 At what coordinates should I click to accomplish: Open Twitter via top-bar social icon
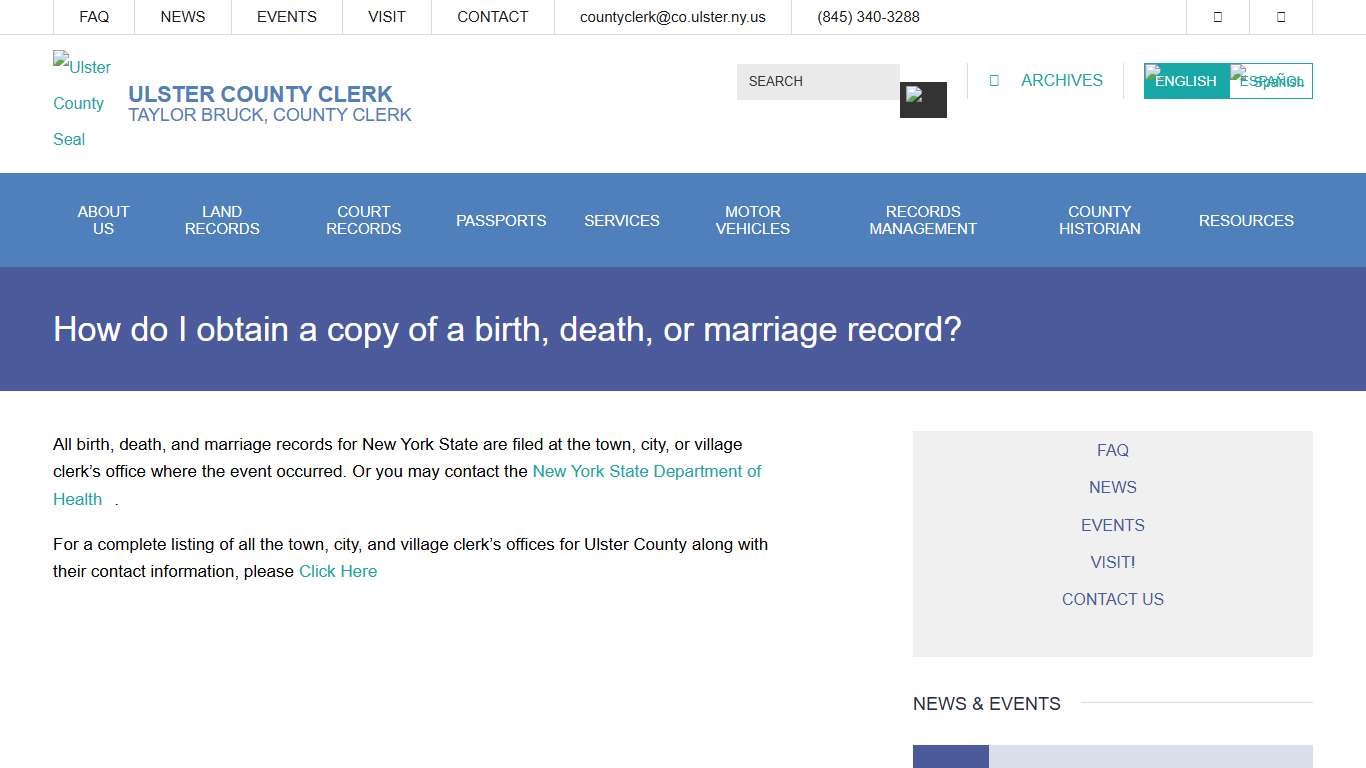tap(1281, 16)
